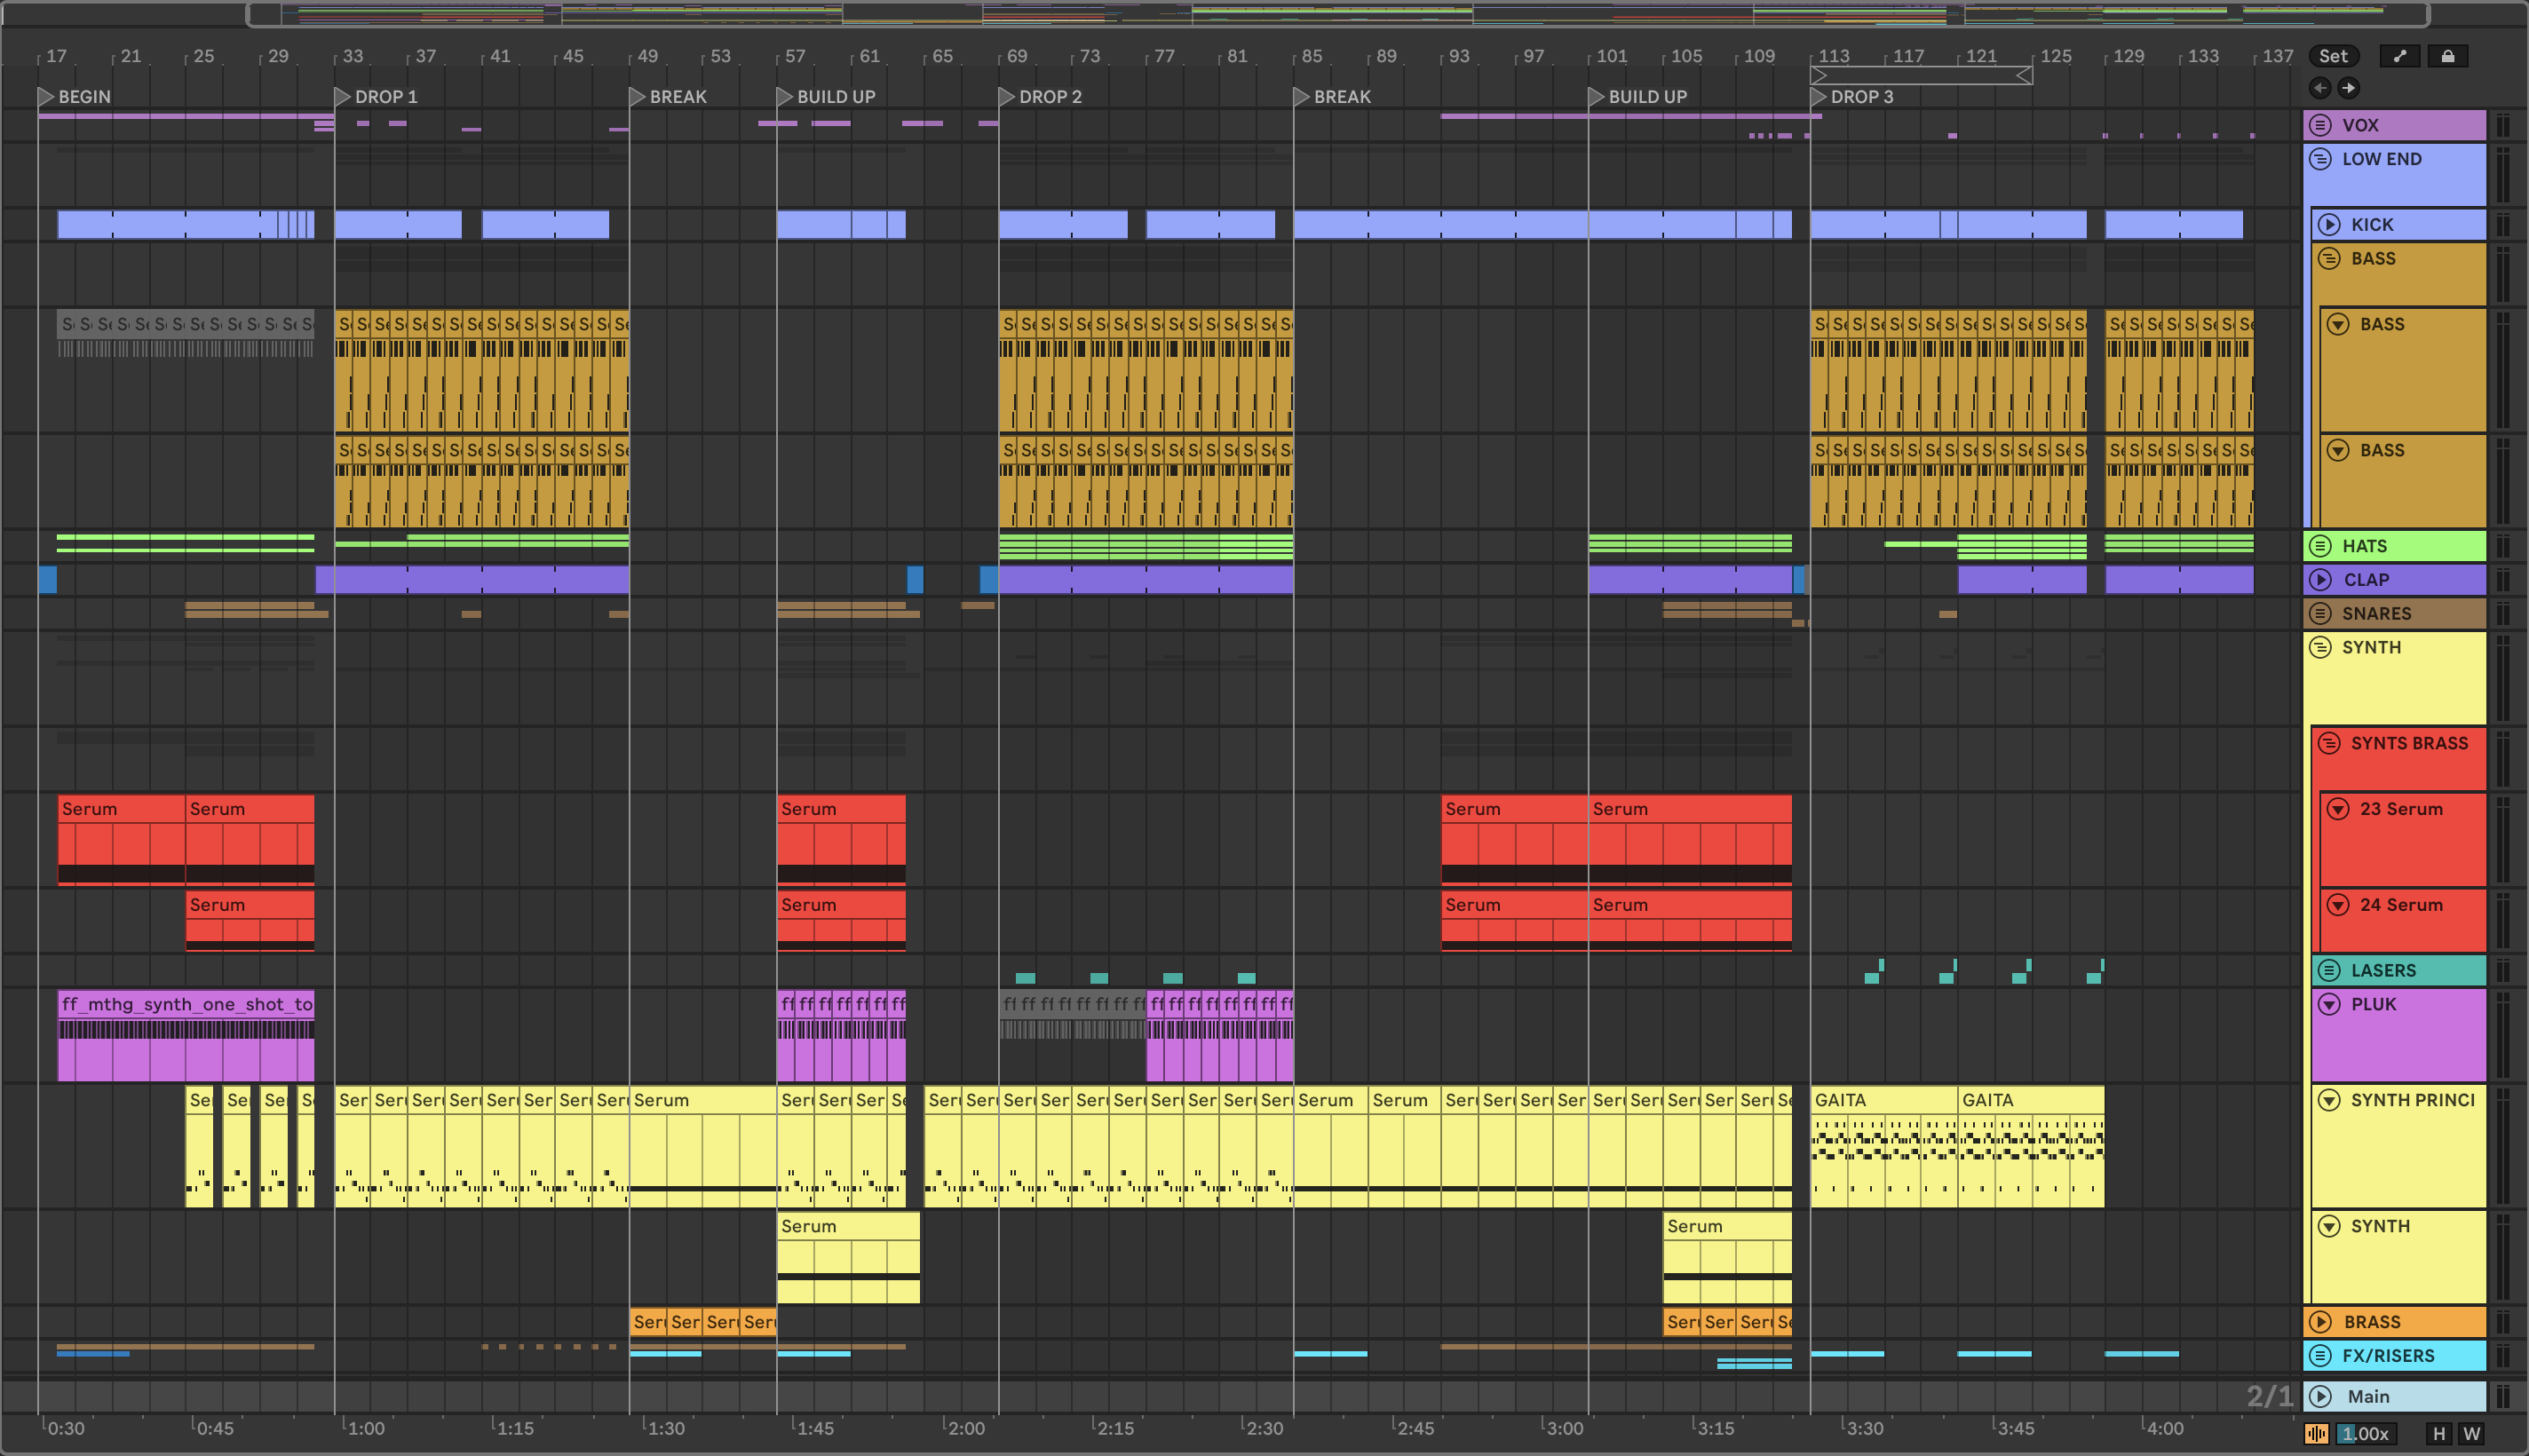Jump to the DROP 2 locator

1007,97
